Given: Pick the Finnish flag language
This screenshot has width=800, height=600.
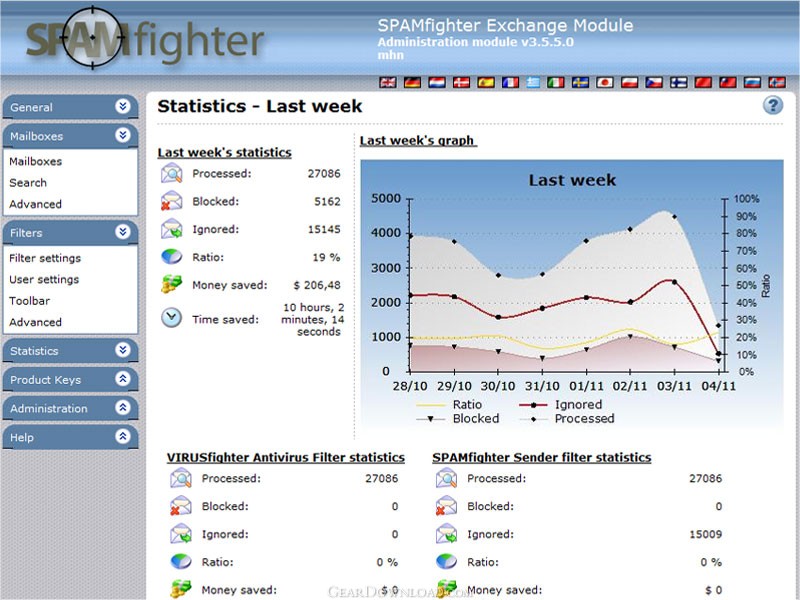Looking at the screenshot, I should point(679,82).
